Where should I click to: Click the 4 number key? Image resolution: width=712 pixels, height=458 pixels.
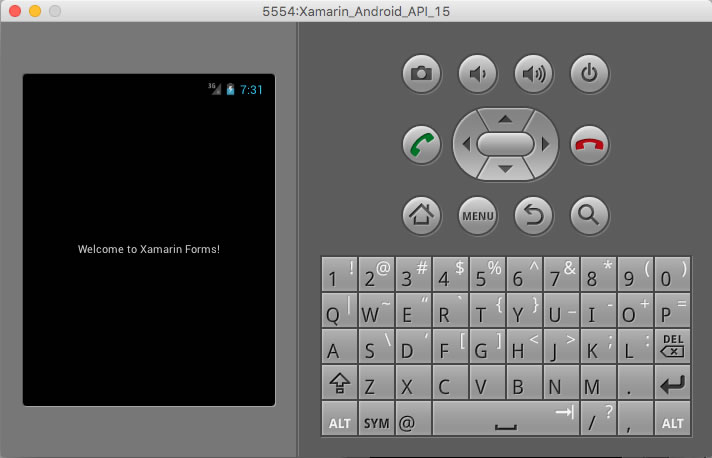[450, 274]
